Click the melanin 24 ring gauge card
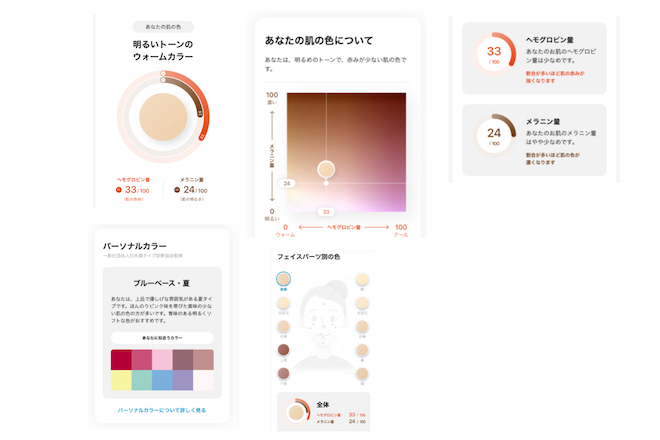 (534, 140)
